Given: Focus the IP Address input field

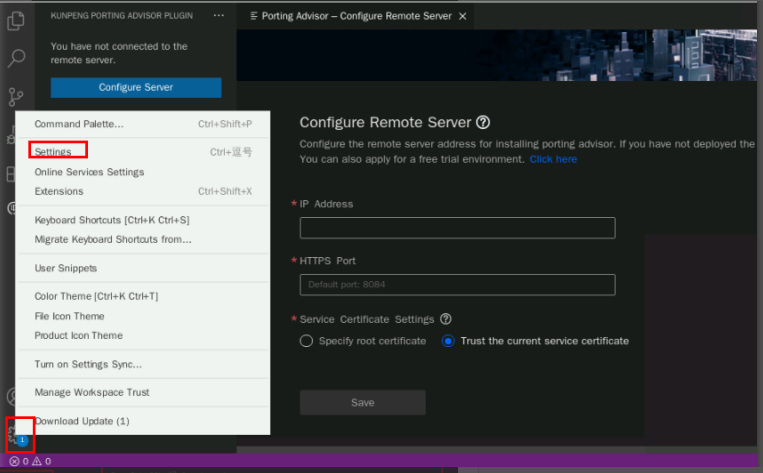Looking at the screenshot, I should point(457,228).
